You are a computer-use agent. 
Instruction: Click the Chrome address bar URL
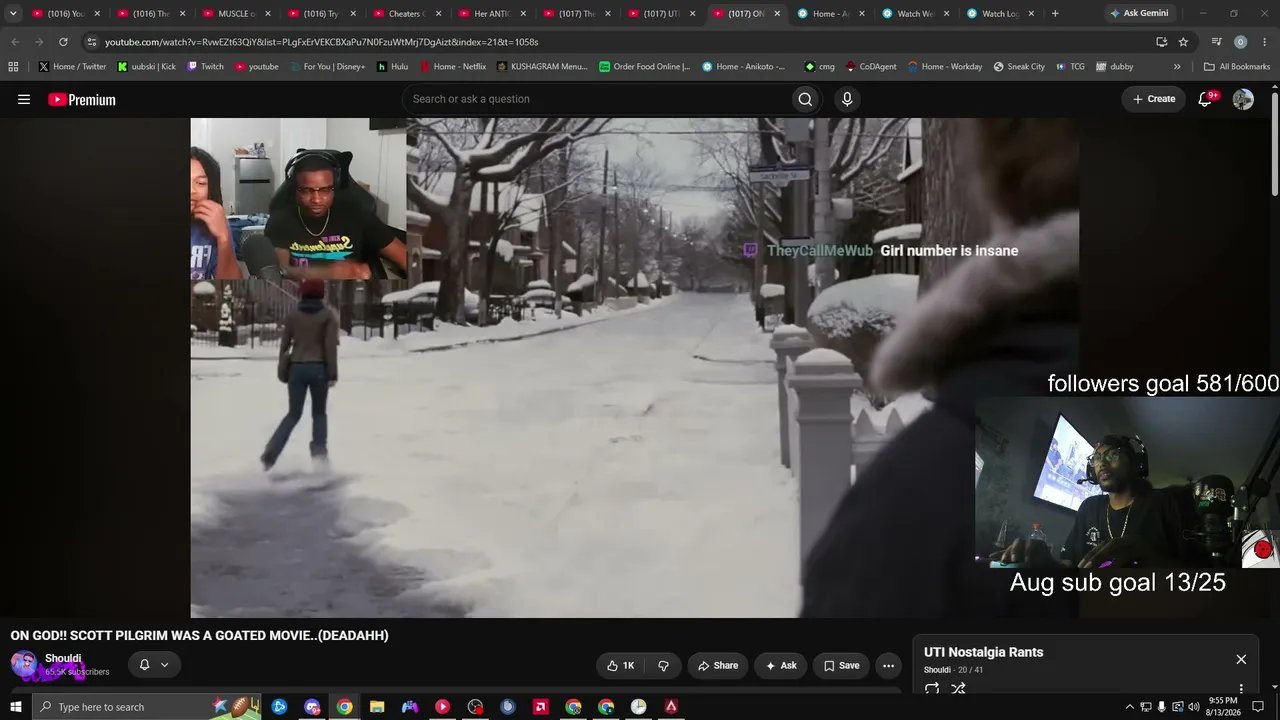pos(321,42)
